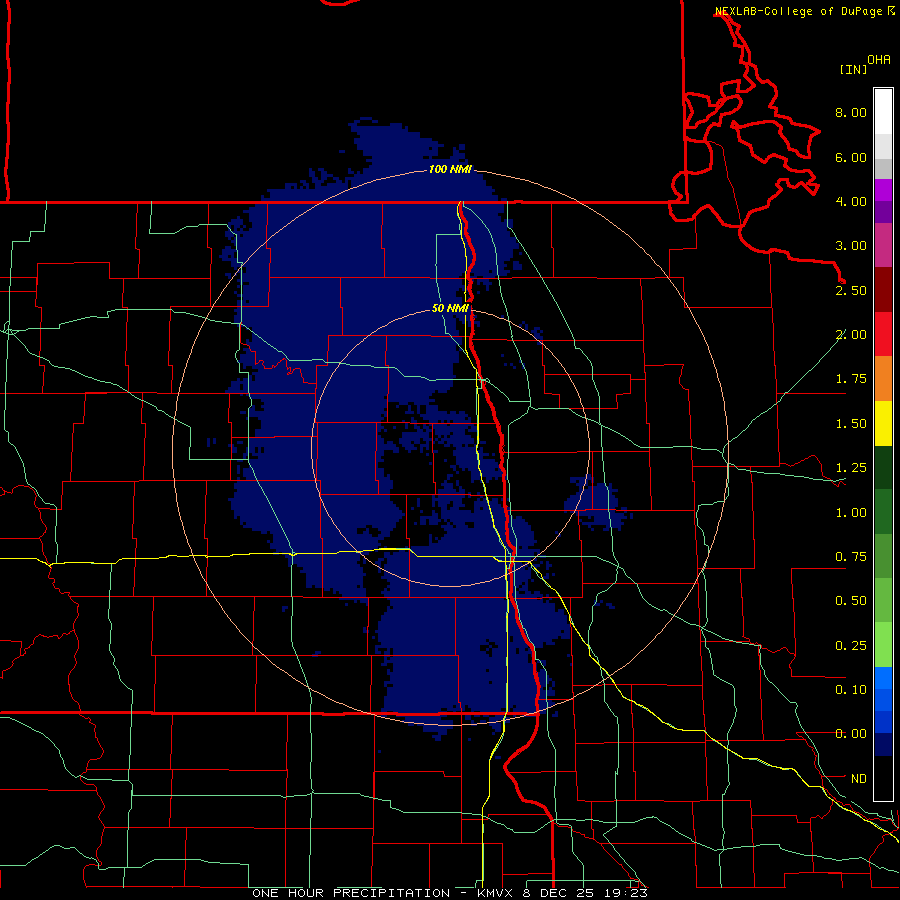Image resolution: width=900 pixels, height=900 pixels.
Task: Click the 50 NMI range ring label
Action: [450, 309]
